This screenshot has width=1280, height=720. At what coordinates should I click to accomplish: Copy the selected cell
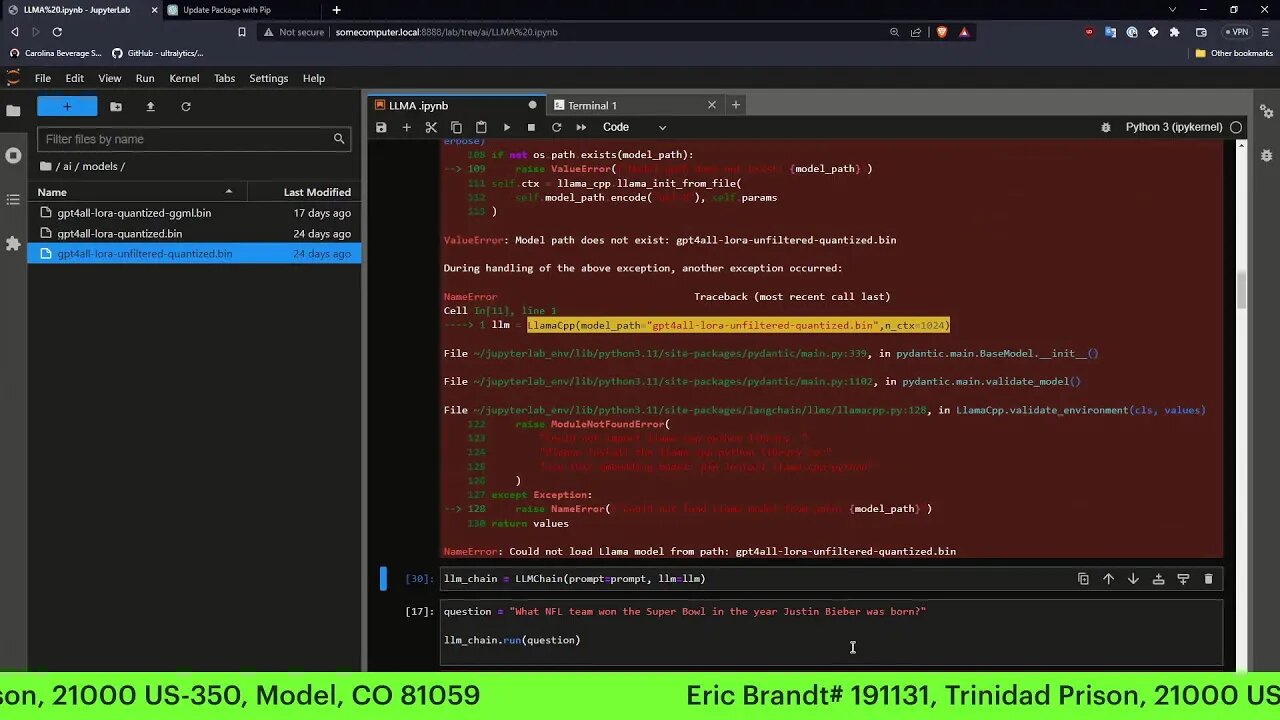pos(456,127)
